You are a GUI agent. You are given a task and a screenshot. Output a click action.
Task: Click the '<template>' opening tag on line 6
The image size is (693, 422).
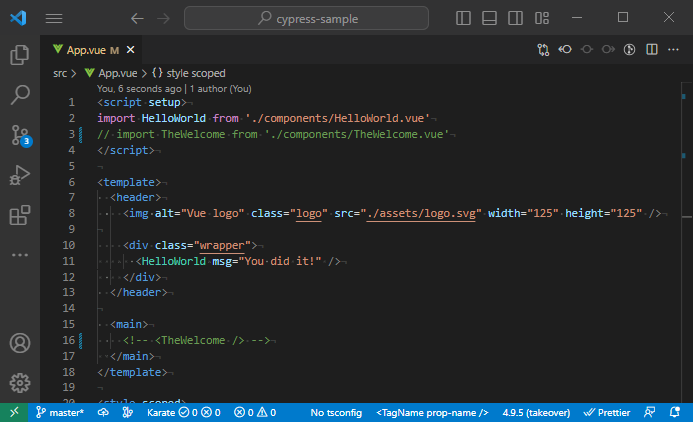click(x=129, y=182)
